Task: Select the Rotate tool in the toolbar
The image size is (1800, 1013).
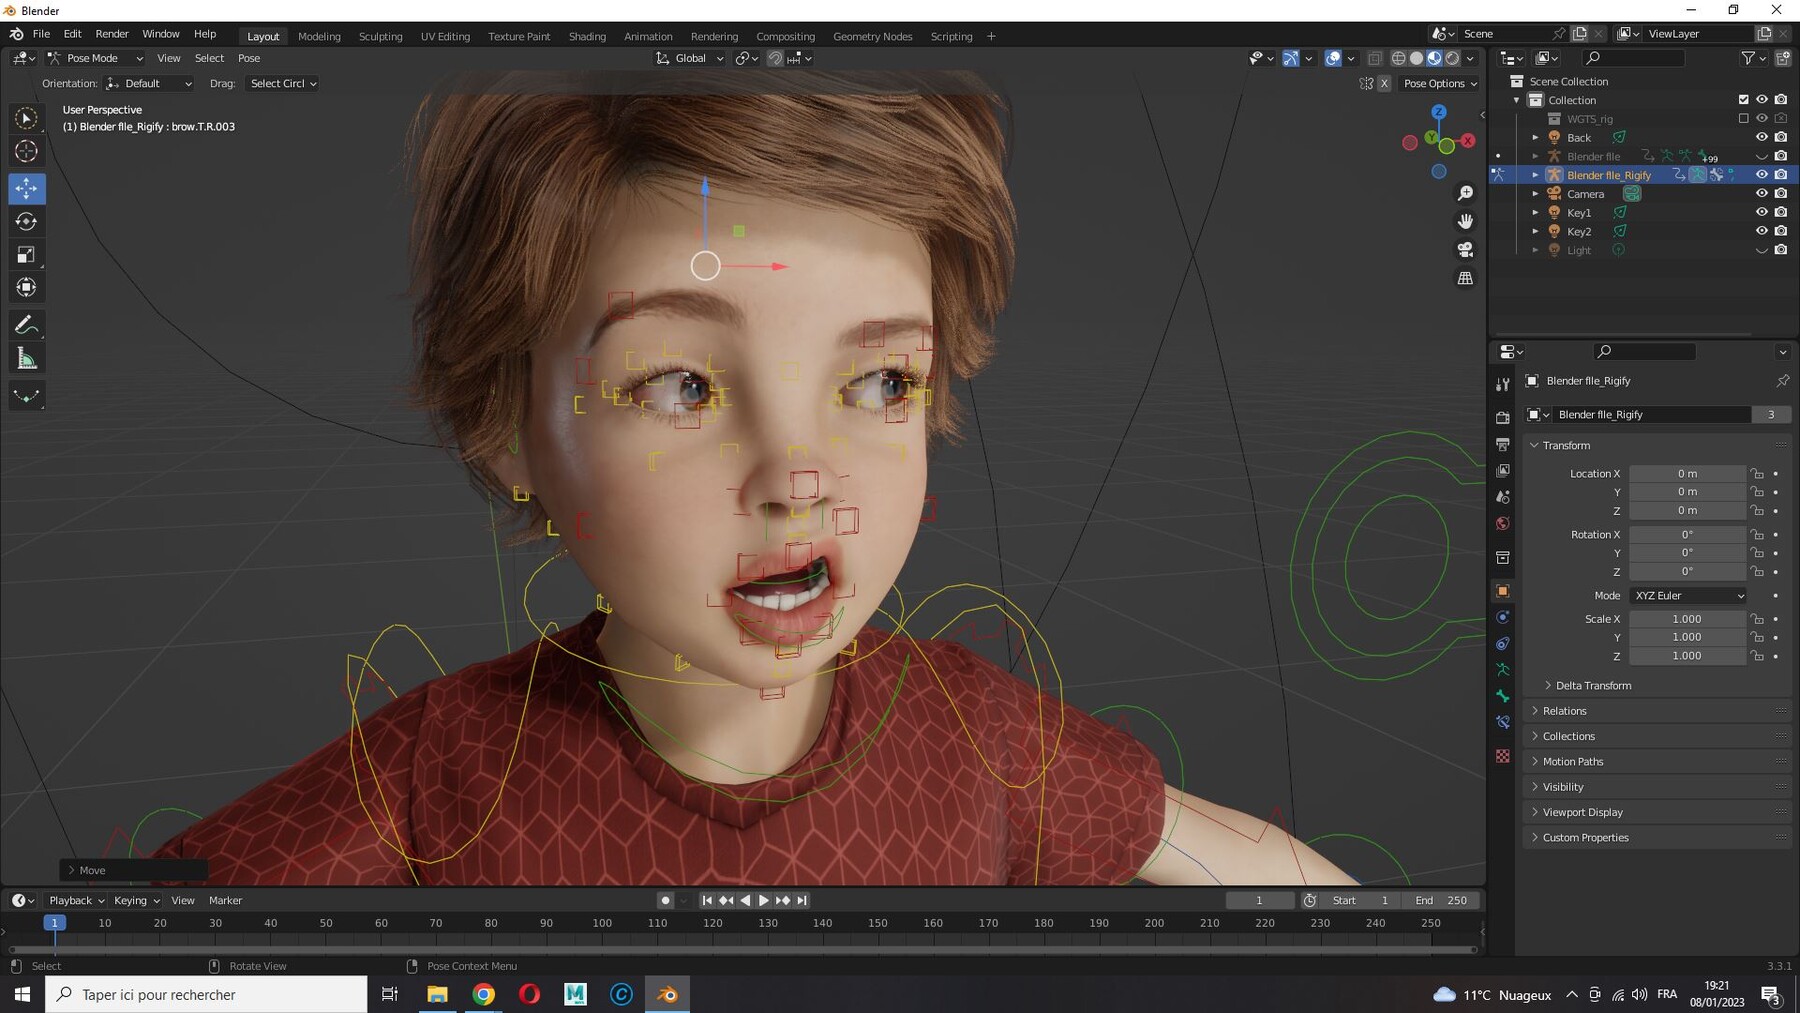Action: (x=26, y=221)
